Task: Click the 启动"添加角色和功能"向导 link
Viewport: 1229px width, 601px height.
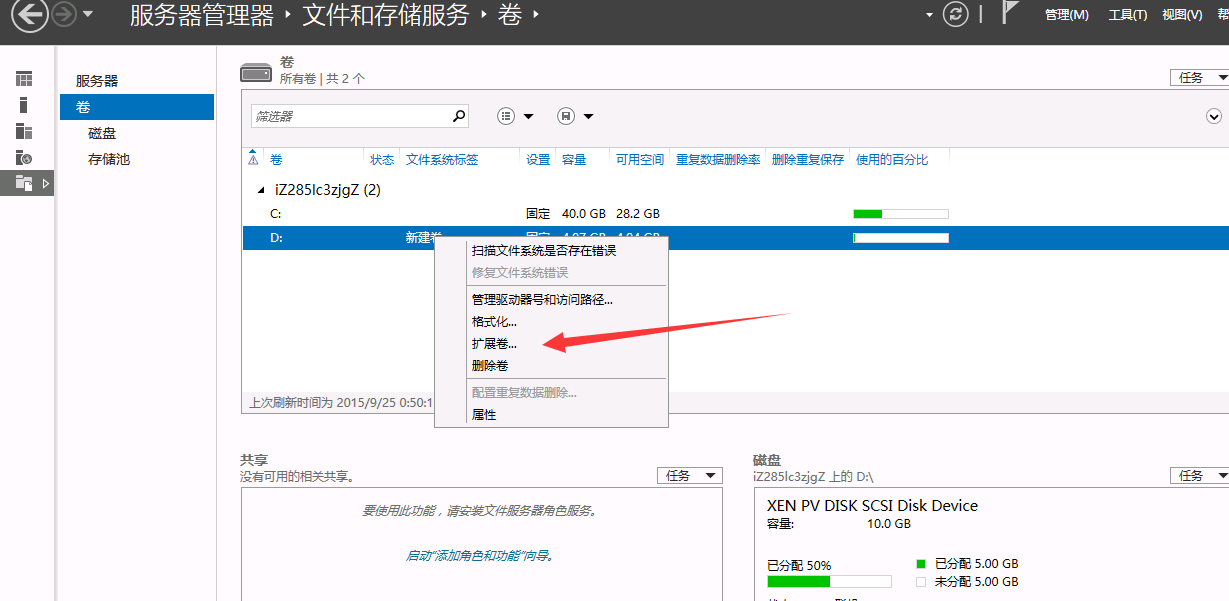Action: click(x=479, y=555)
